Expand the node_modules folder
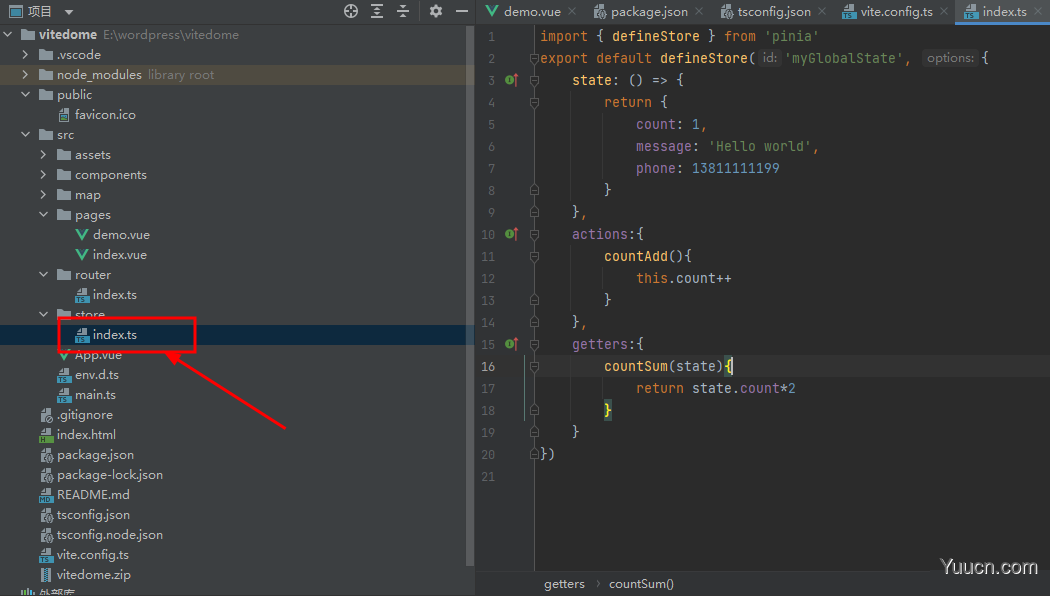This screenshot has width=1050, height=596. [x=25, y=74]
